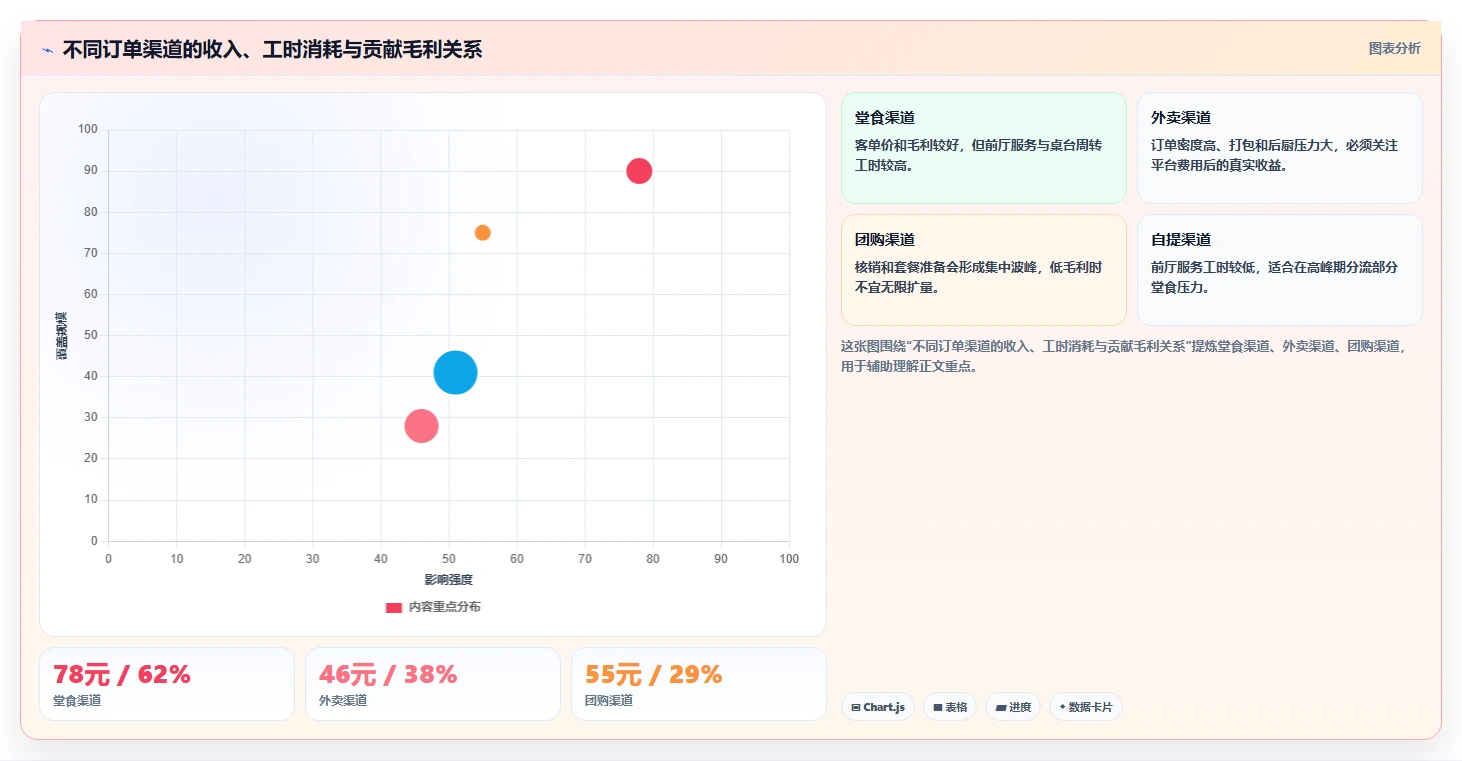The image size is (1462, 761).
Task: Click the lightning icon before the title
Action: click(x=47, y=50)
